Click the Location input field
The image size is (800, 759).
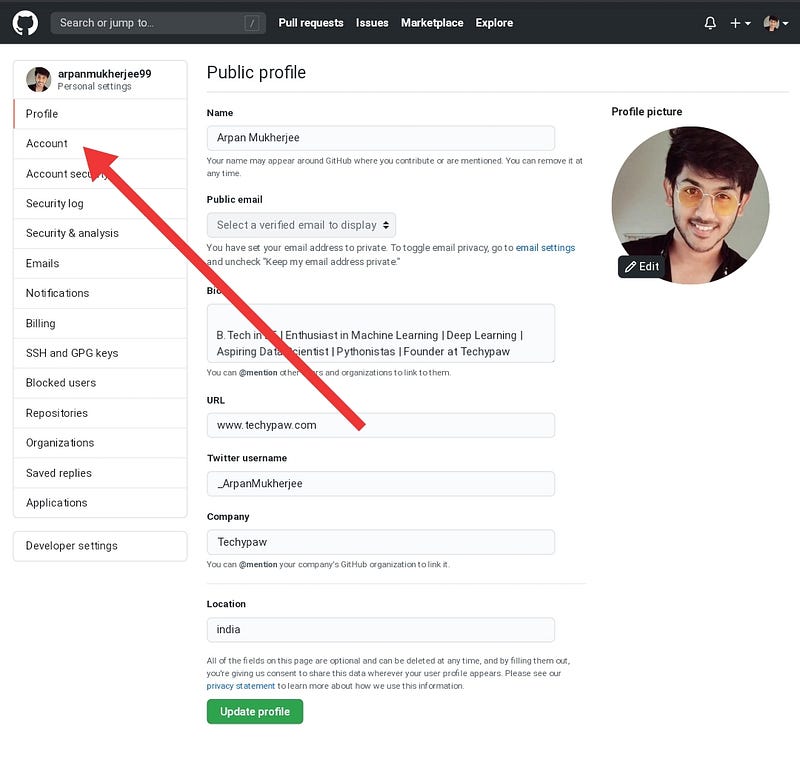tap(381, 629)
